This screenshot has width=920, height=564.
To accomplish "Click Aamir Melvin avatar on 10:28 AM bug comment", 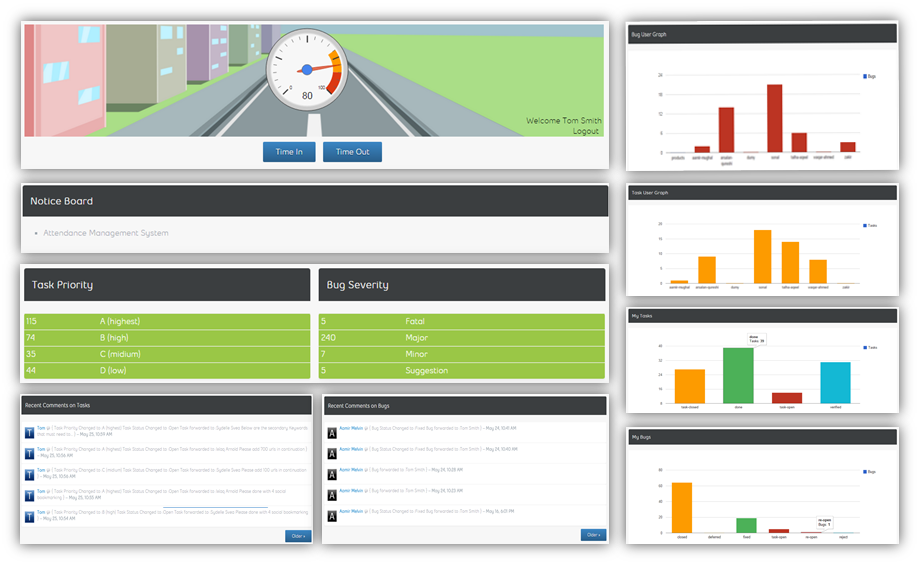I will 332,475.
